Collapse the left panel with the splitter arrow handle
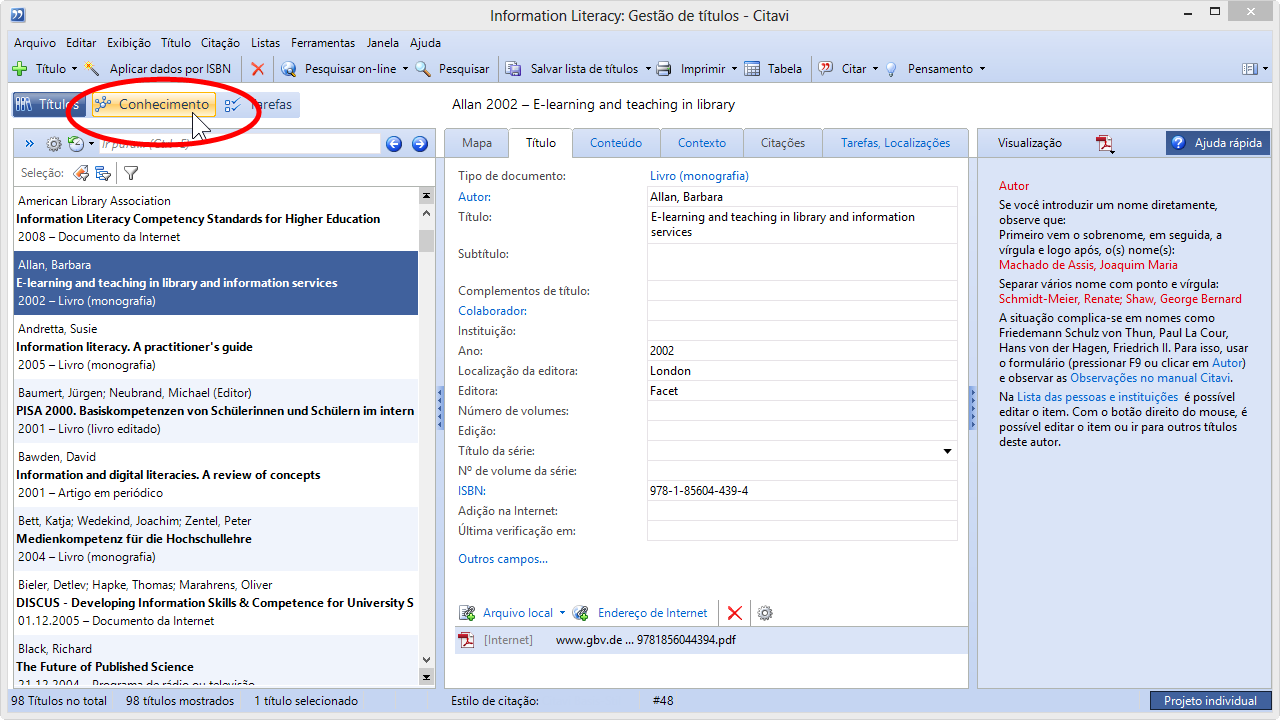Image resolution: width=1280 pixels, height=720 pixels. [440, 410]
